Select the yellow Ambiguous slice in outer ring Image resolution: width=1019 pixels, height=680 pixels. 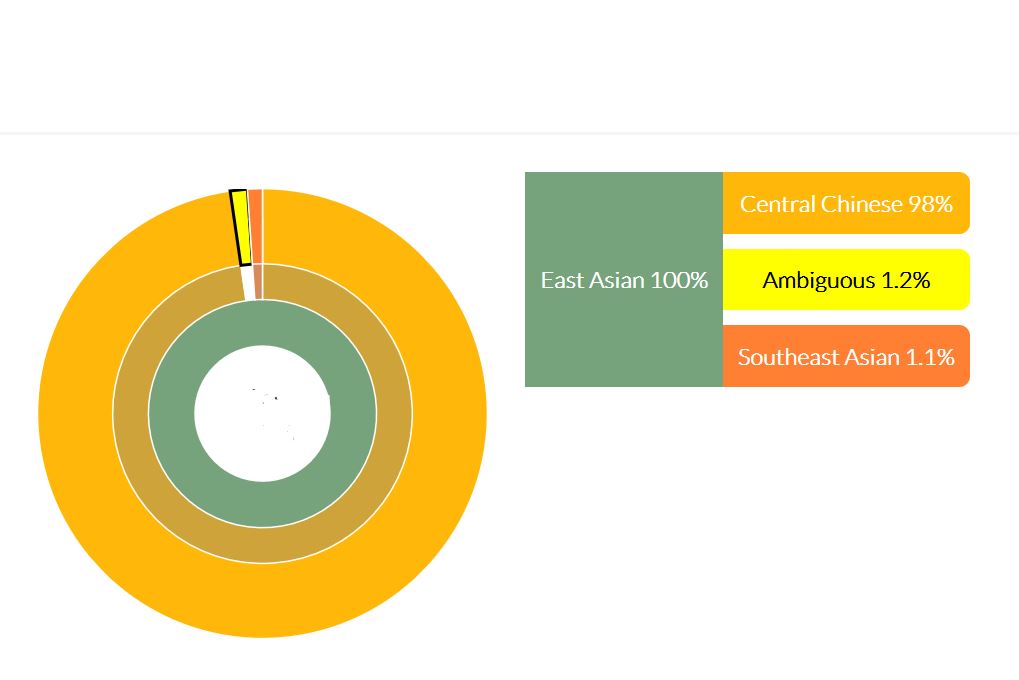240,228
